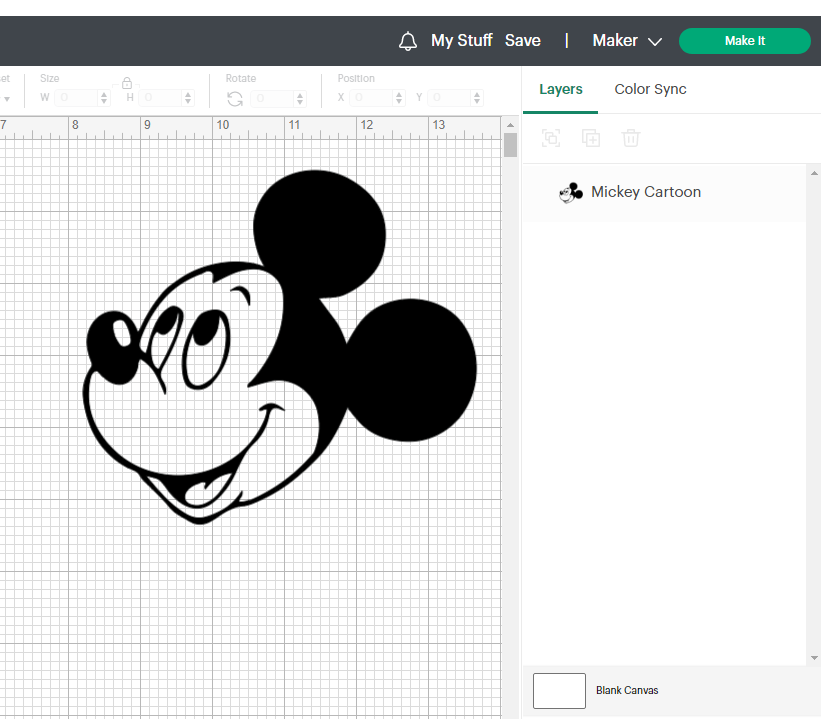The image size is (821, 719).
Task: Save the project
Action: (x=523, y=40)
